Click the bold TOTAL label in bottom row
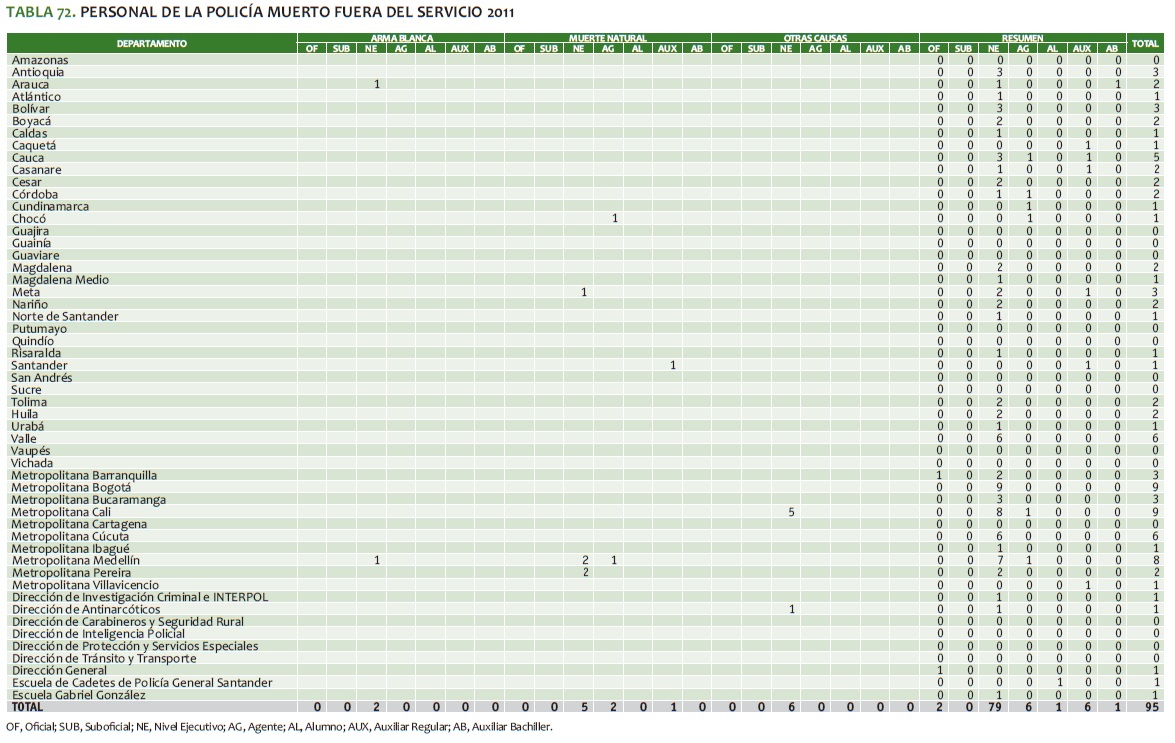 [28, 707]
